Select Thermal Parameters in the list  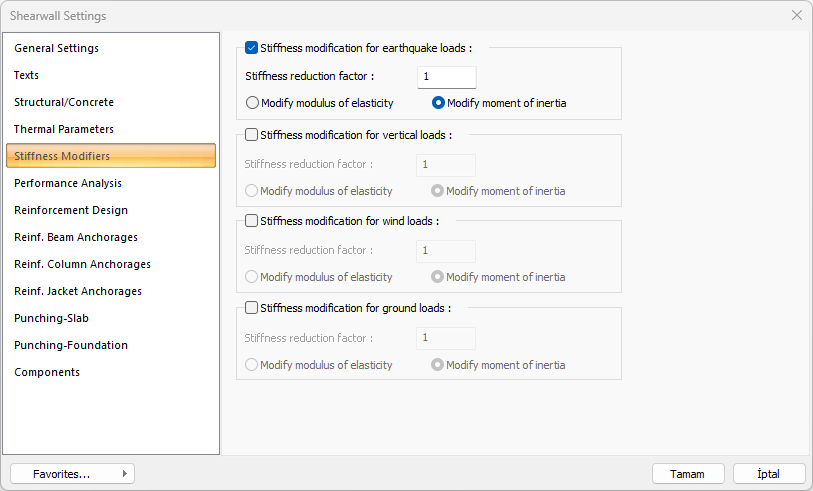click(64, 129)
